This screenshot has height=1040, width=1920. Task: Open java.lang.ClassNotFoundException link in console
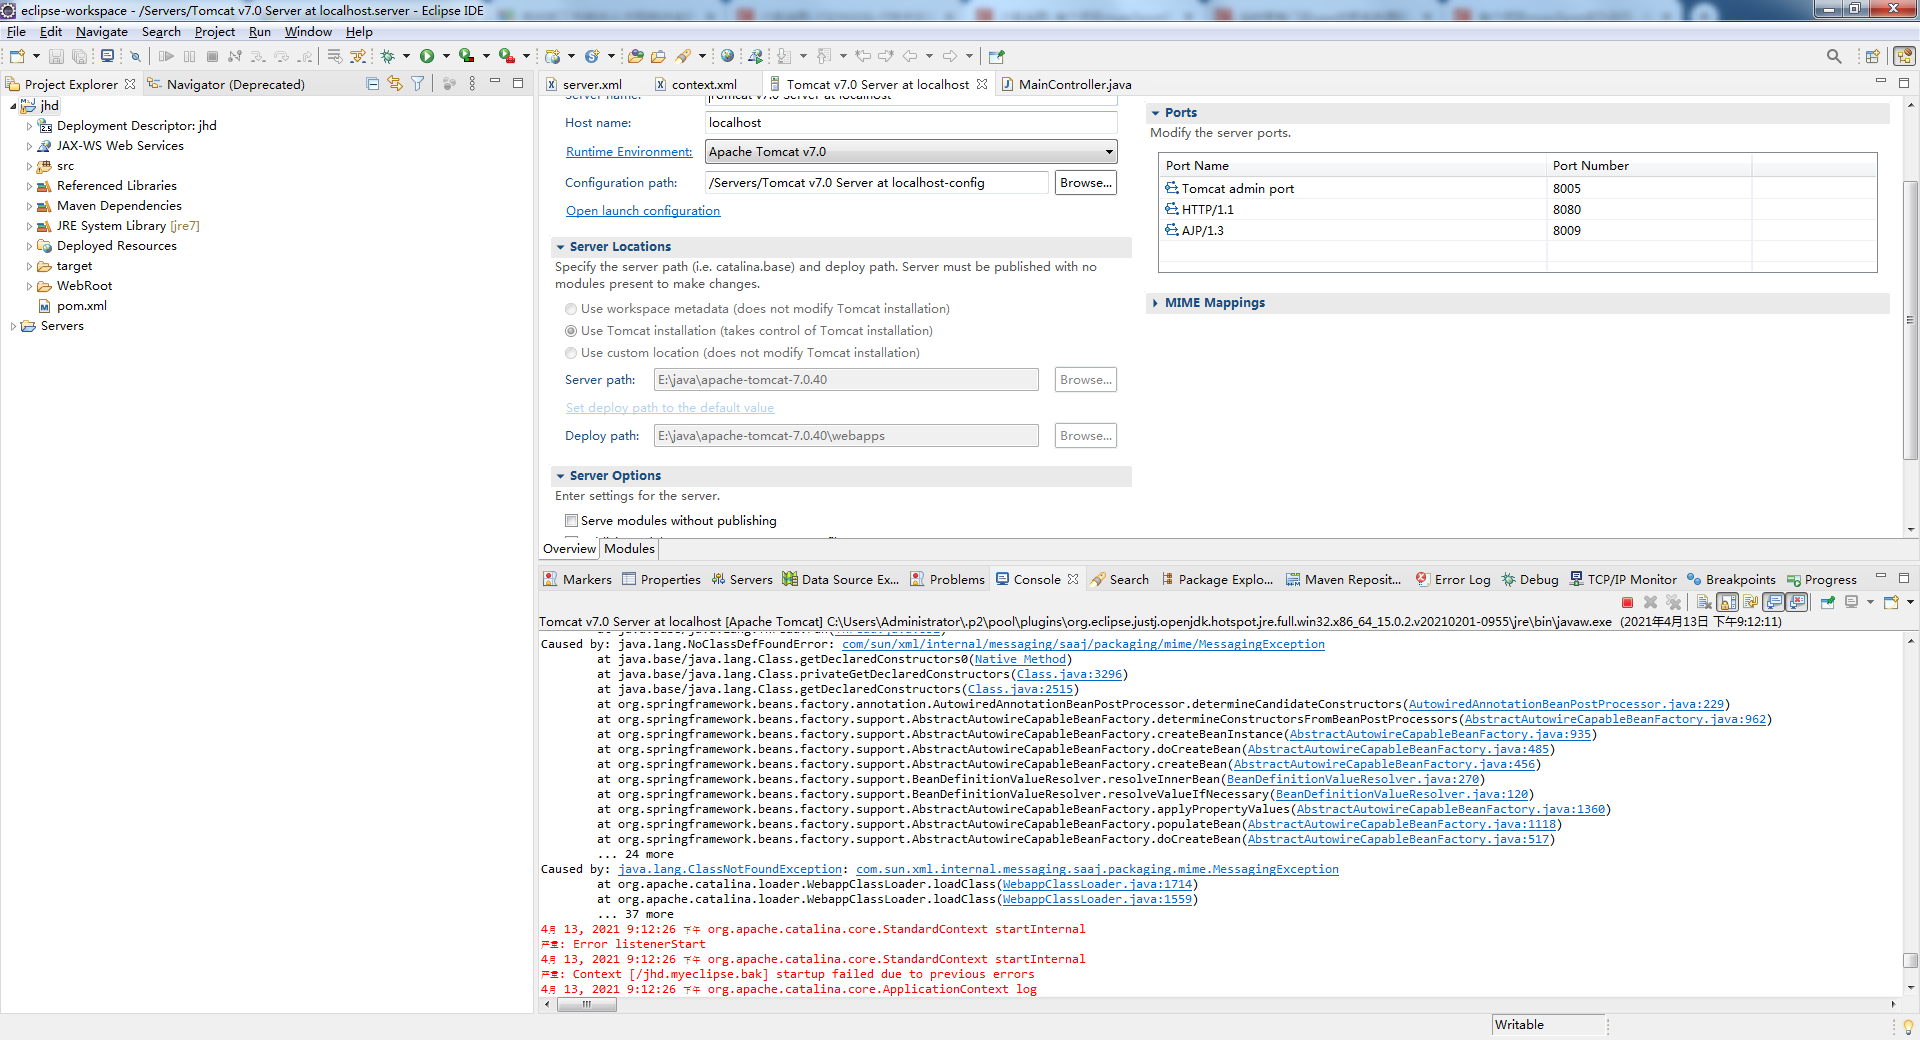pyautogui.click(x=730, y=870)
